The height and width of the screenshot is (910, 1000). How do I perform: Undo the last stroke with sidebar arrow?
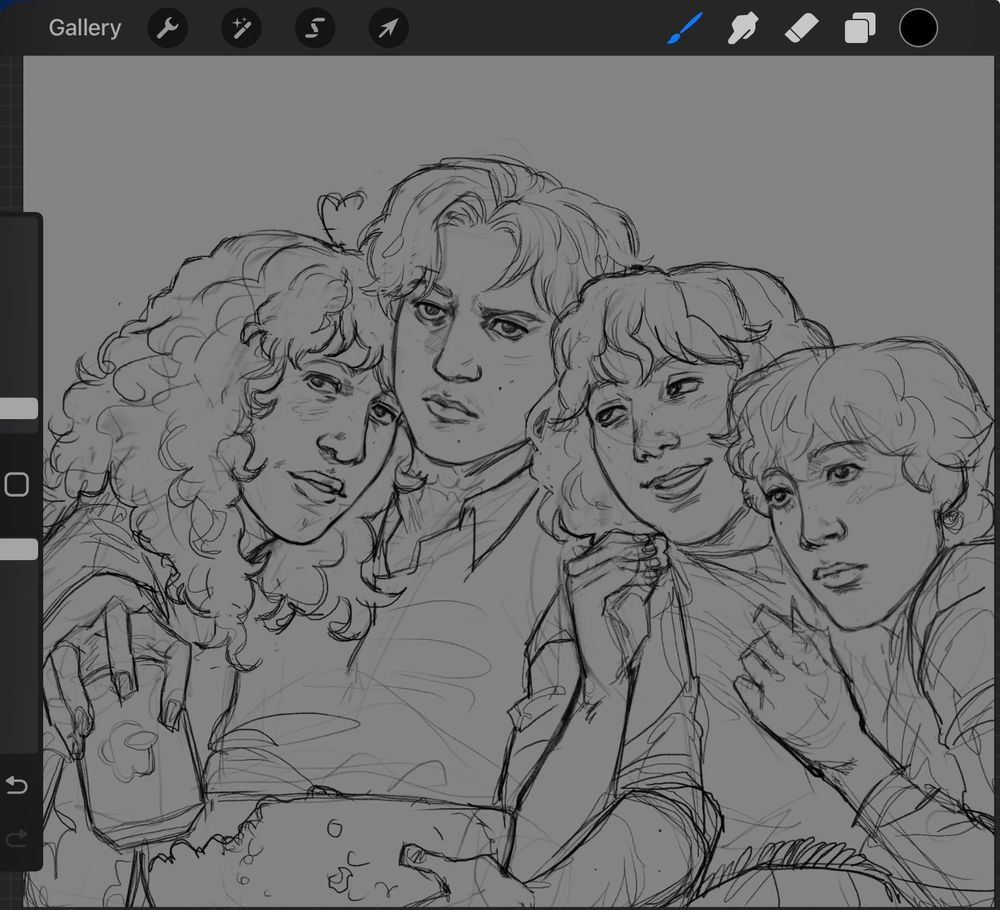coord(17,786)
